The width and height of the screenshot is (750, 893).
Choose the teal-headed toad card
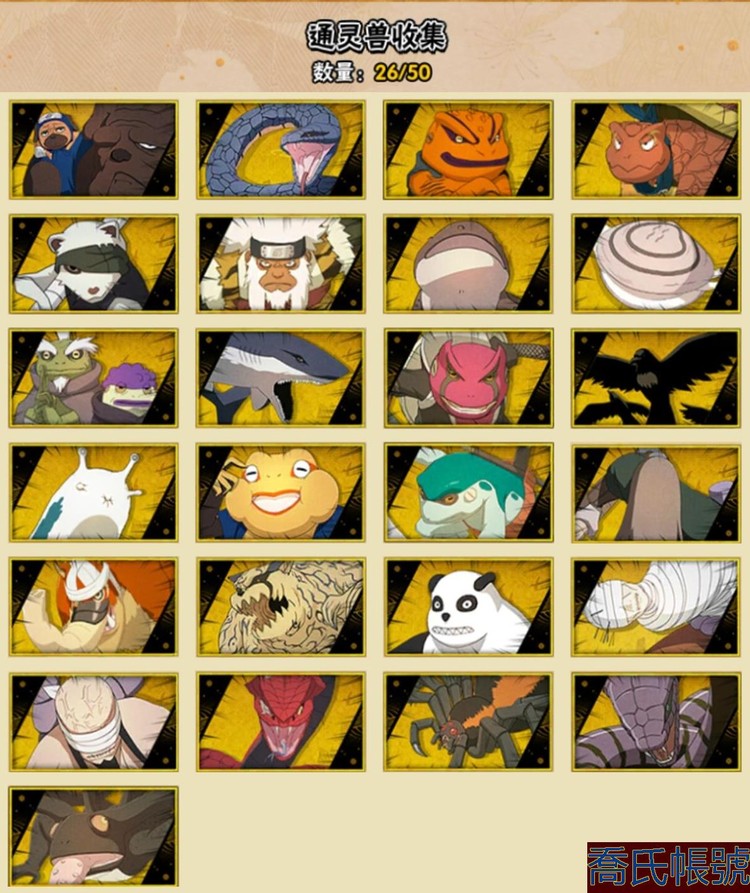pyautogui.click(x=468, y=493)
